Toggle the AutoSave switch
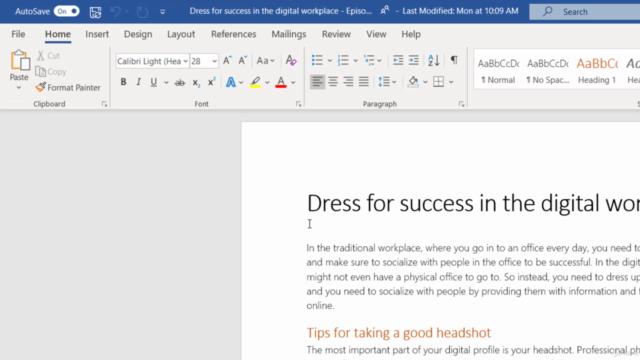Viewport: 640px width, 360px height. tap(67, 11)
